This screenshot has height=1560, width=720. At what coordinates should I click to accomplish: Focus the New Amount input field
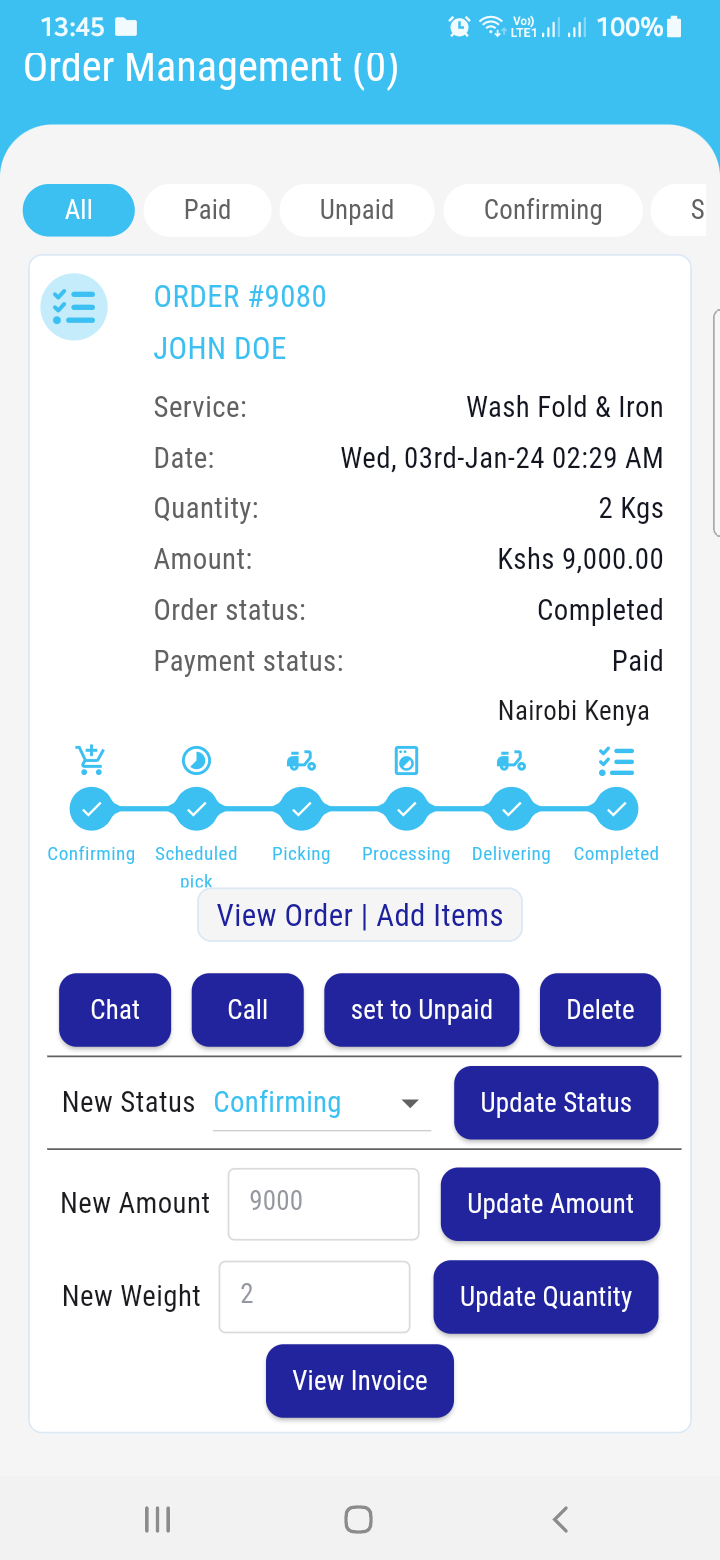[323, 1203]
